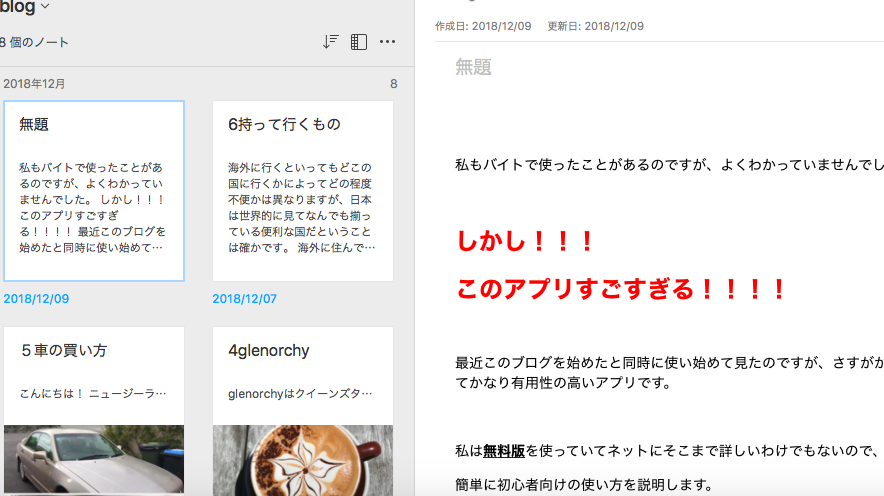
Task: Click the paragraph starting 最近このブログ
Action: click(x=669, y=373)
